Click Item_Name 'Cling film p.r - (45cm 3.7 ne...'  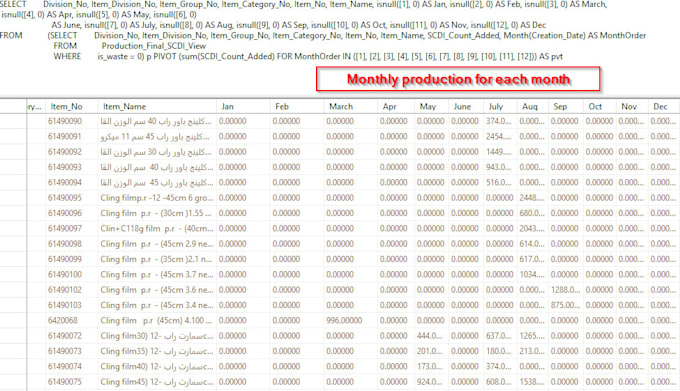[157, 274]
